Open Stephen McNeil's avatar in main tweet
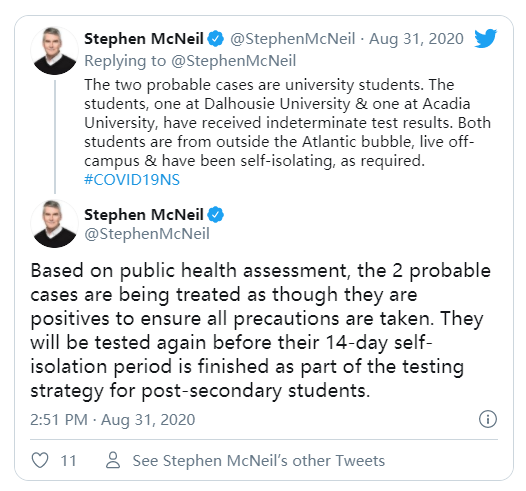 click(x=54, y=224)
